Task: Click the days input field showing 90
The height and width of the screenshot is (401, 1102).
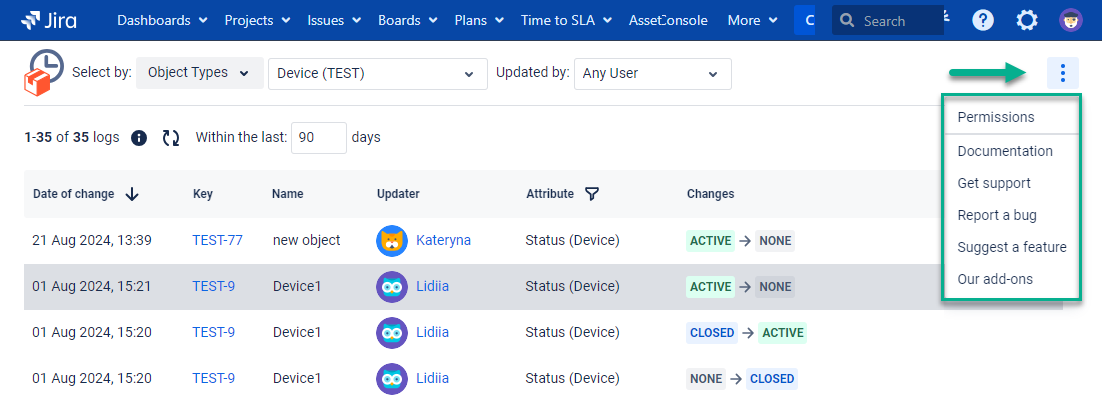Action: [x=318, y=138]
